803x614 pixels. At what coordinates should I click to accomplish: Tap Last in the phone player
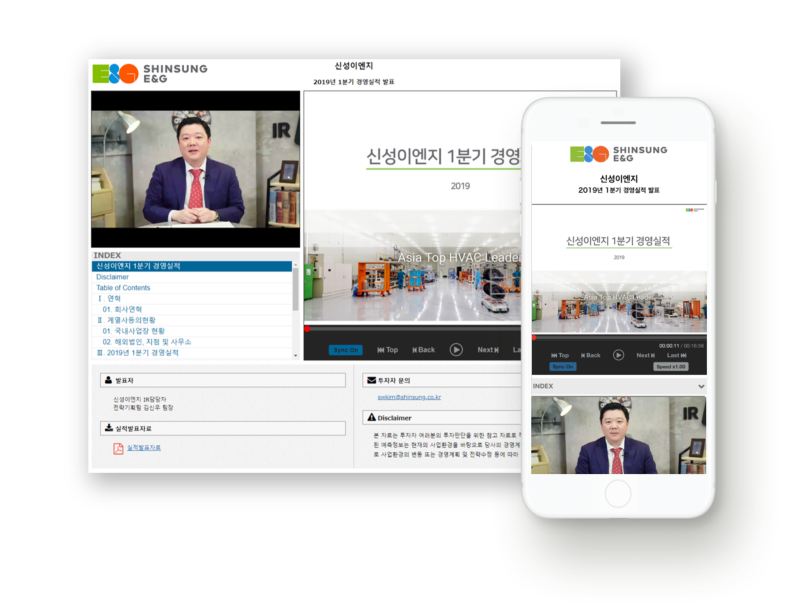[677, 355]
